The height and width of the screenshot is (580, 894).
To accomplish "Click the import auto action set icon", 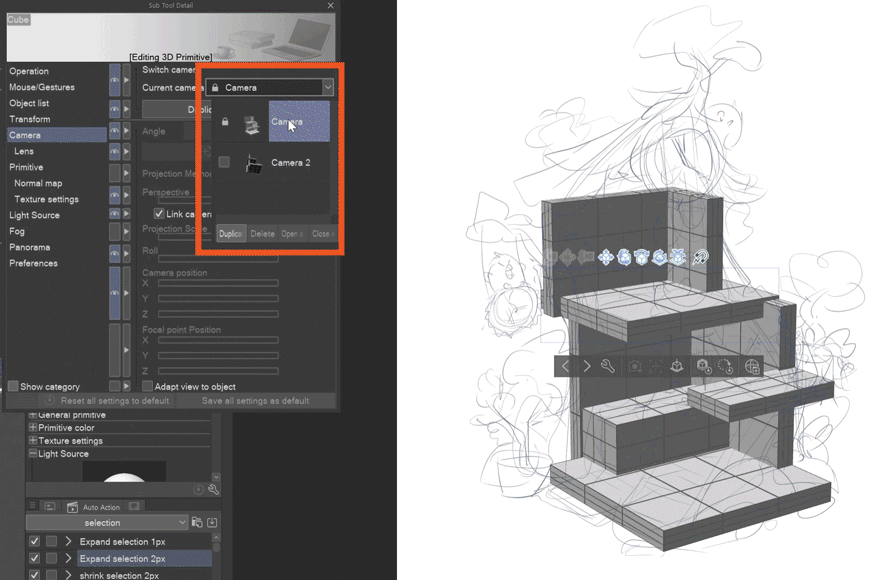I will pyautogui.click(x=212, y=522).
